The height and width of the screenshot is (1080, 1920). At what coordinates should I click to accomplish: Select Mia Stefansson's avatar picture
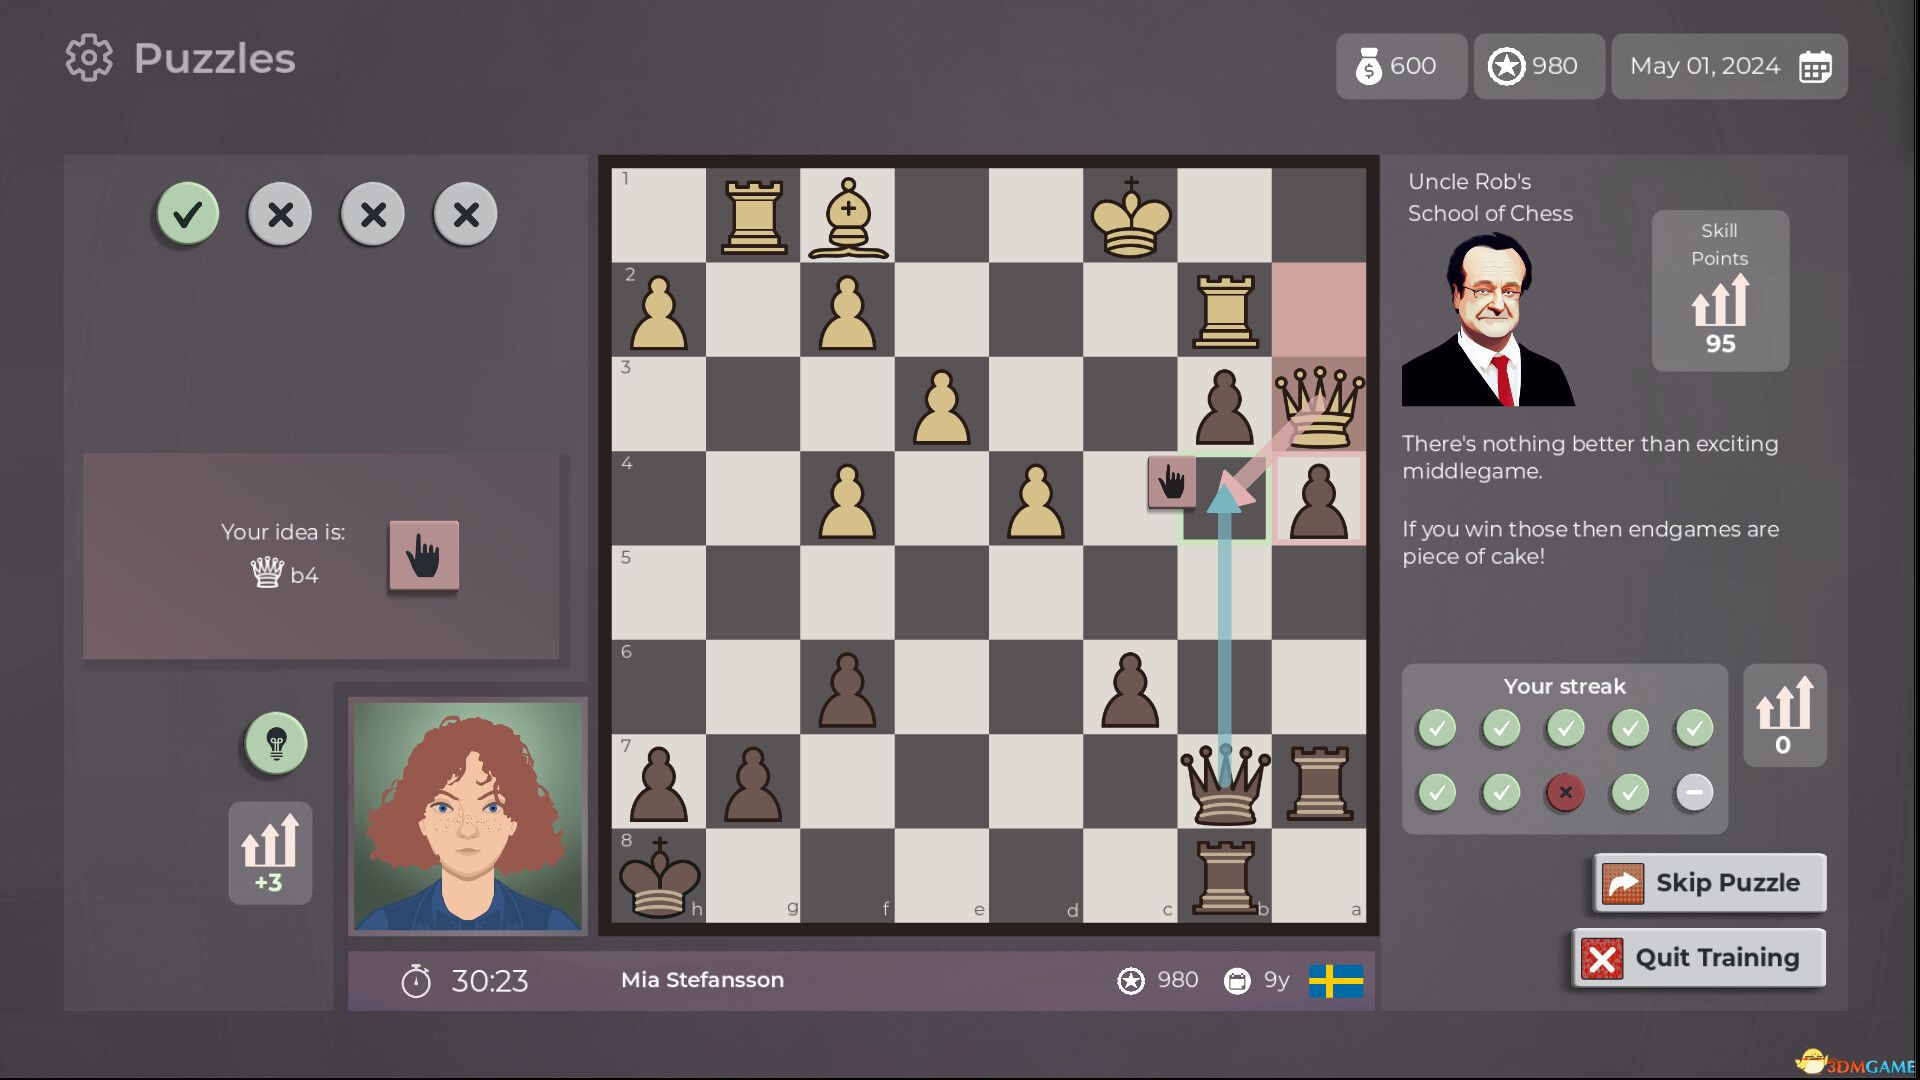(x=468, y=815)
